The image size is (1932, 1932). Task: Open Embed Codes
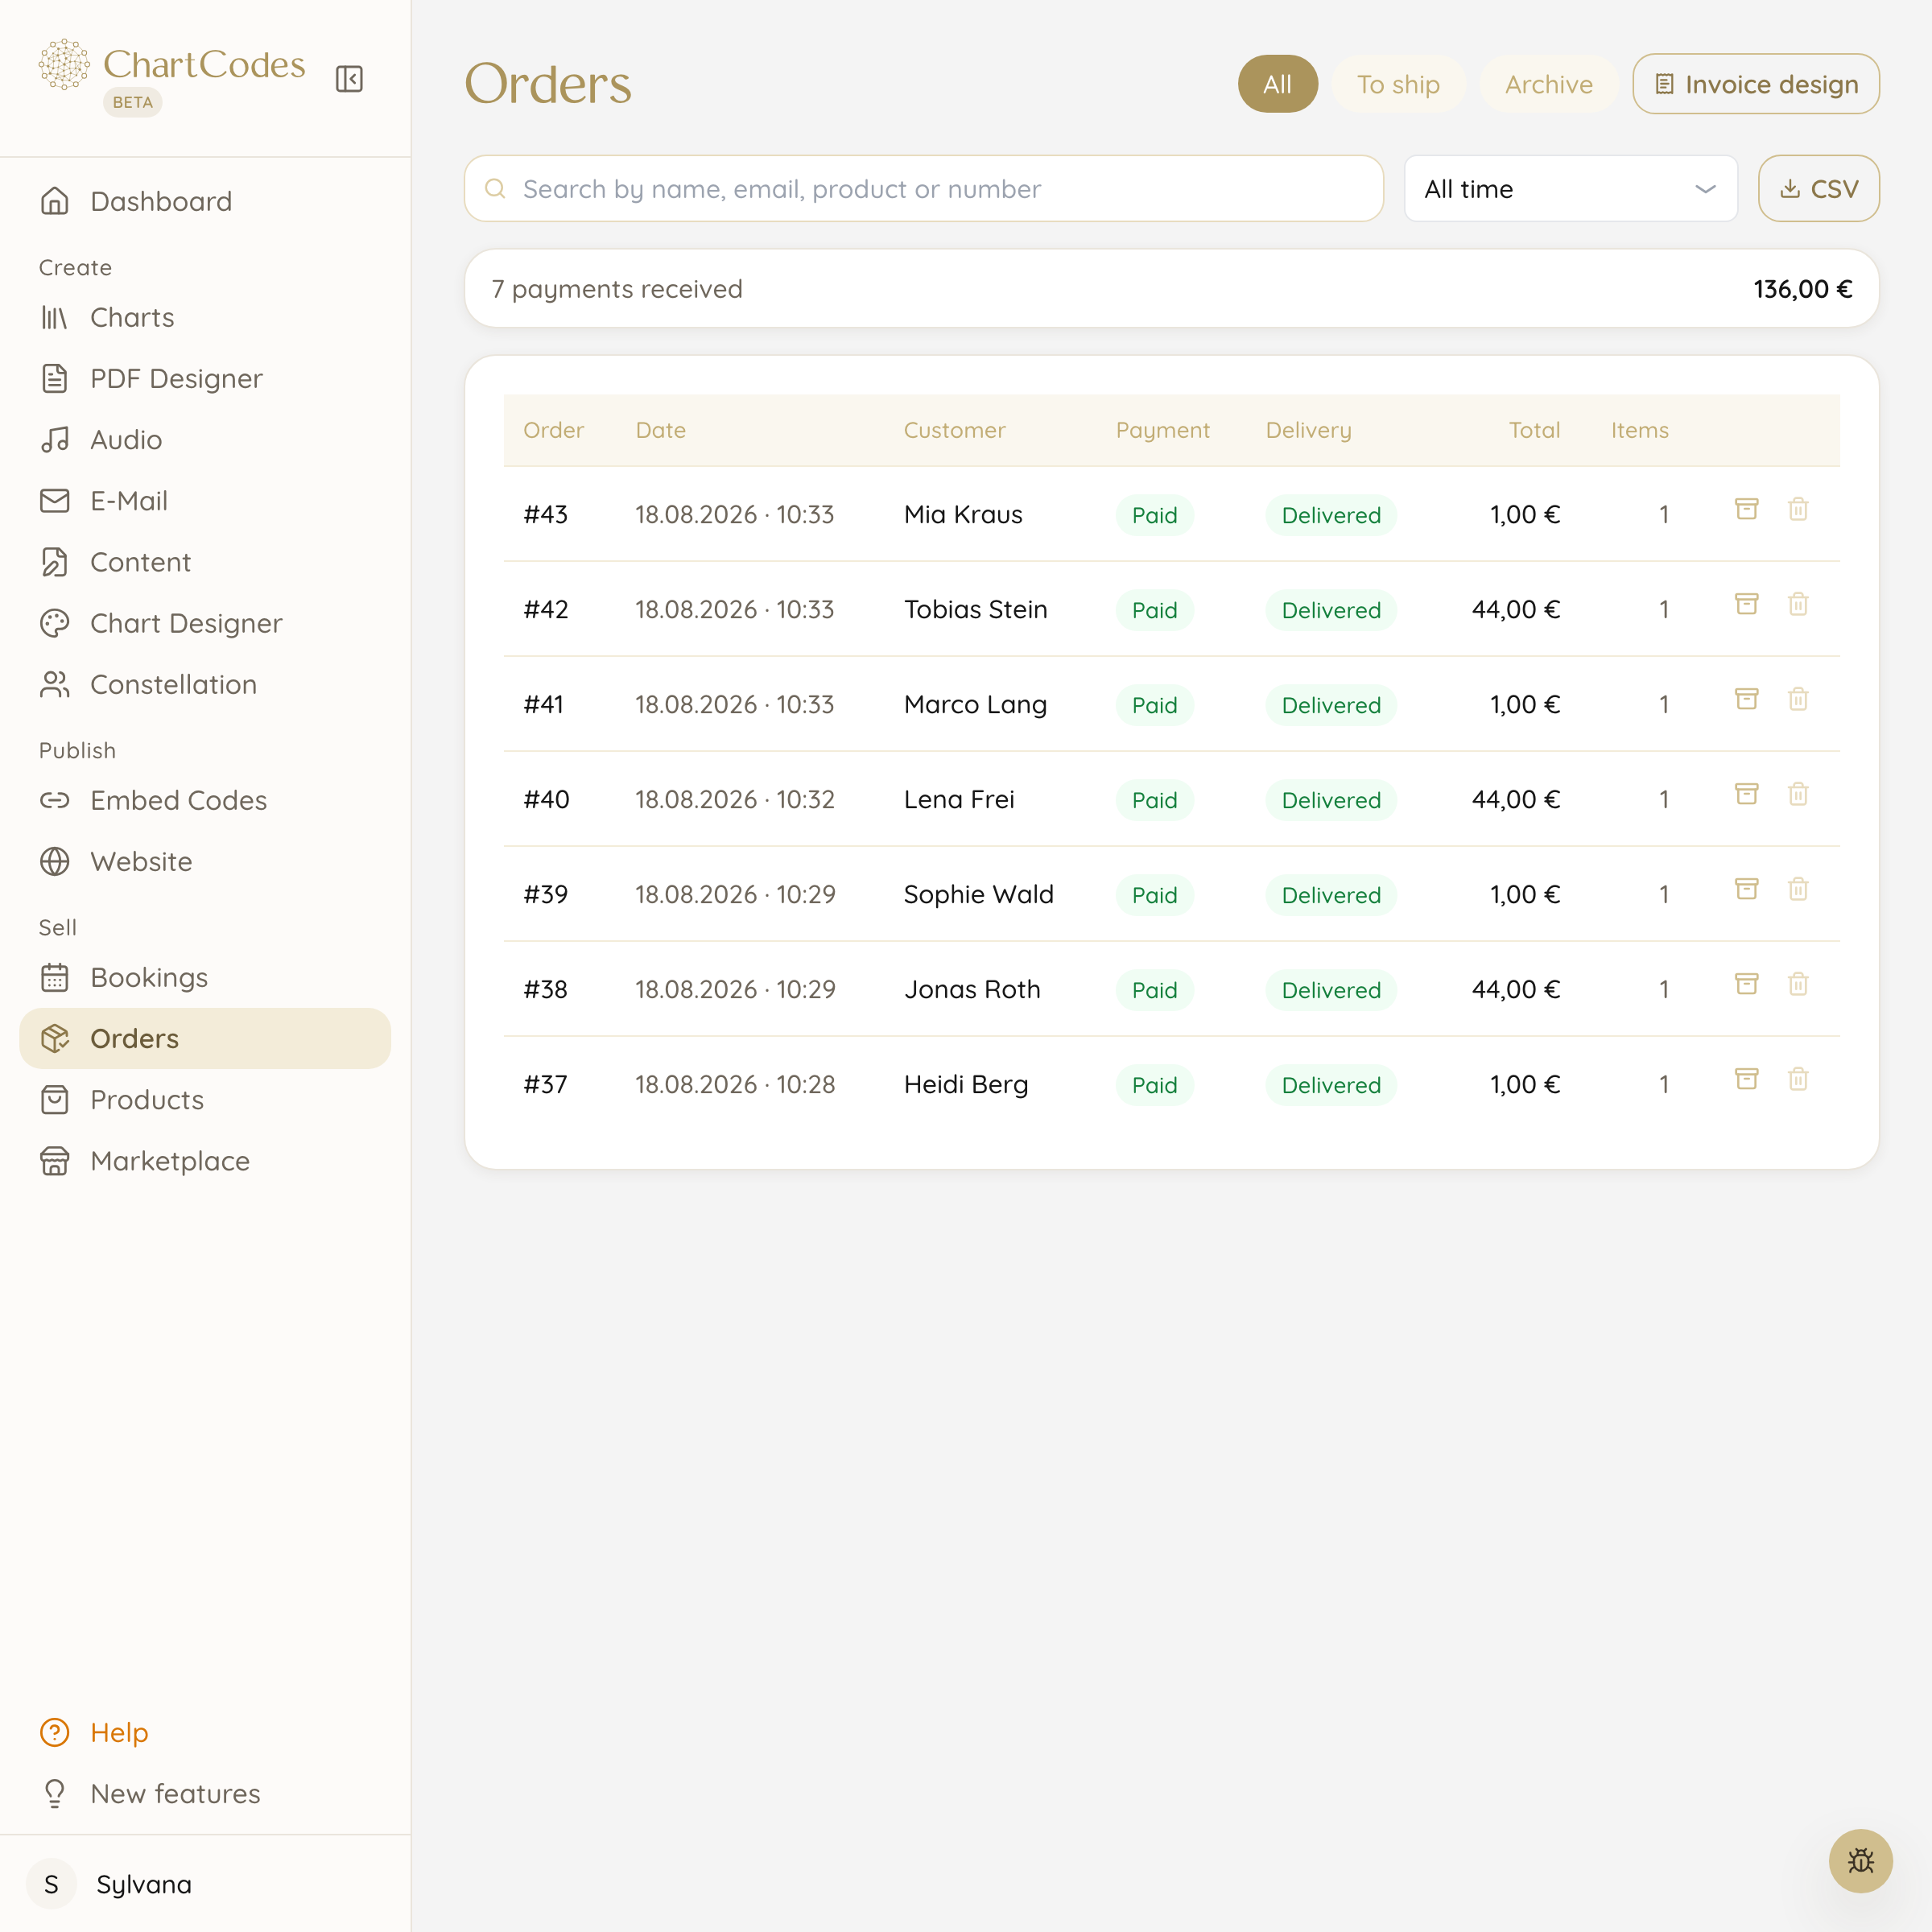coord(205,800)
